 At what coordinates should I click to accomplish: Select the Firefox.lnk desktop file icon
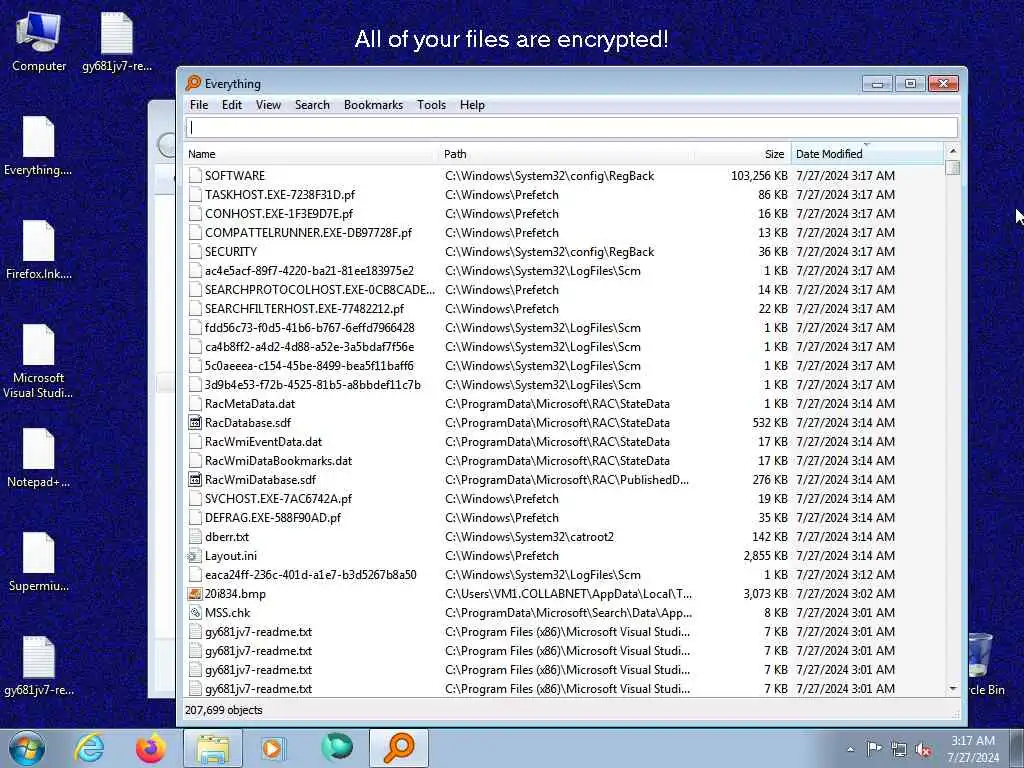pyautogui.click(x=39, y=250)
